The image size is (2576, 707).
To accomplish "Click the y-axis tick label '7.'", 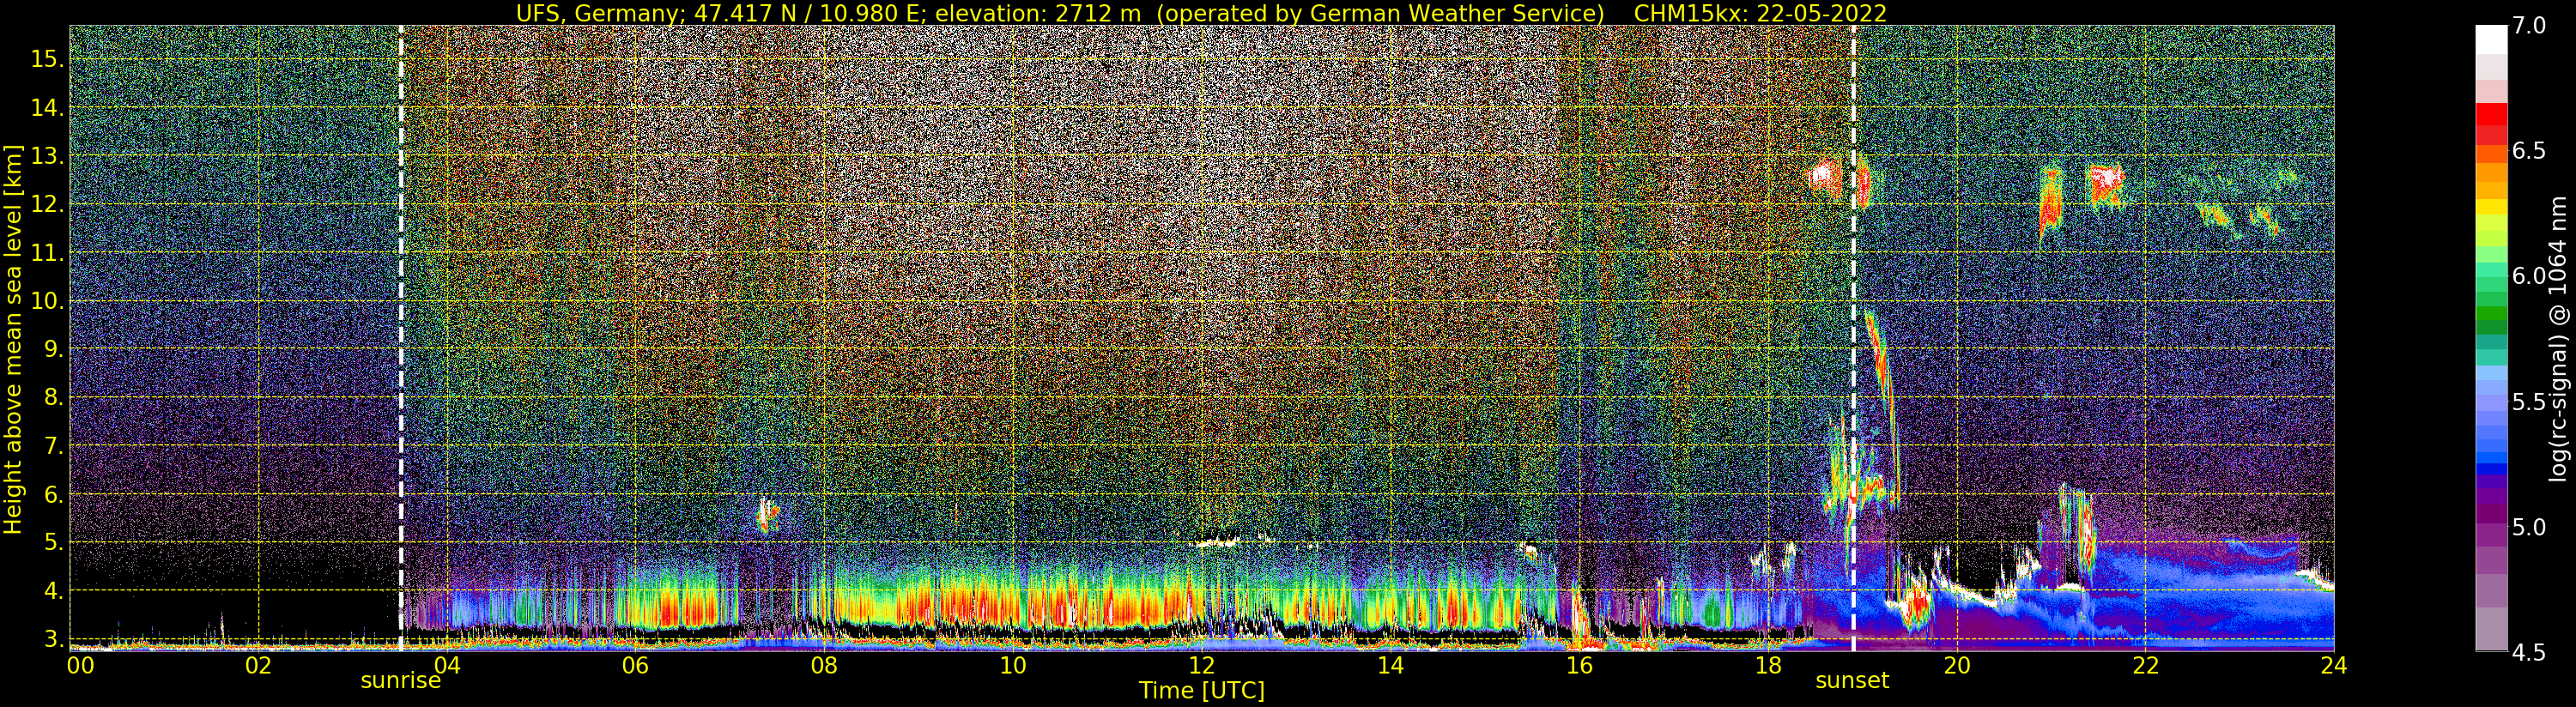I will pyautogui.click(x=53, y=446).
